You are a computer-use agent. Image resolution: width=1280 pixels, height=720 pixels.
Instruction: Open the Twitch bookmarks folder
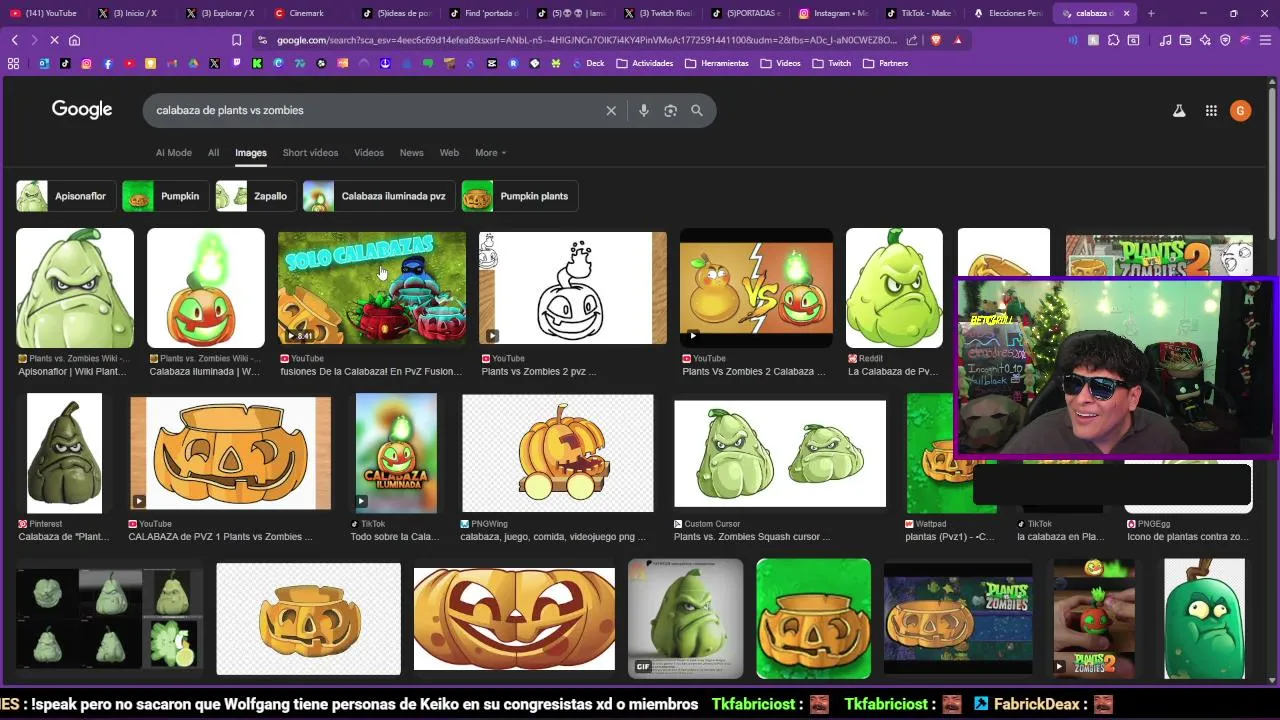click(832, 63)
